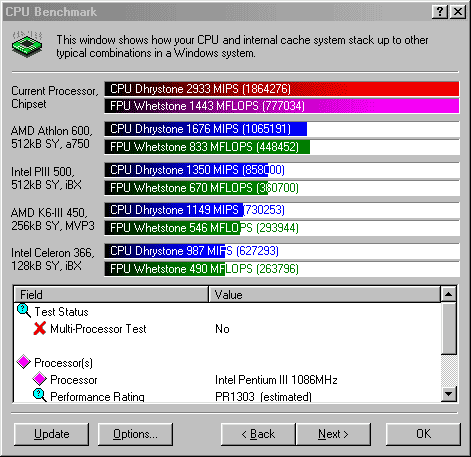471x457 pixels.
Task: Click the red X Multi-Processor Test icon
Action: click(40, 328)
